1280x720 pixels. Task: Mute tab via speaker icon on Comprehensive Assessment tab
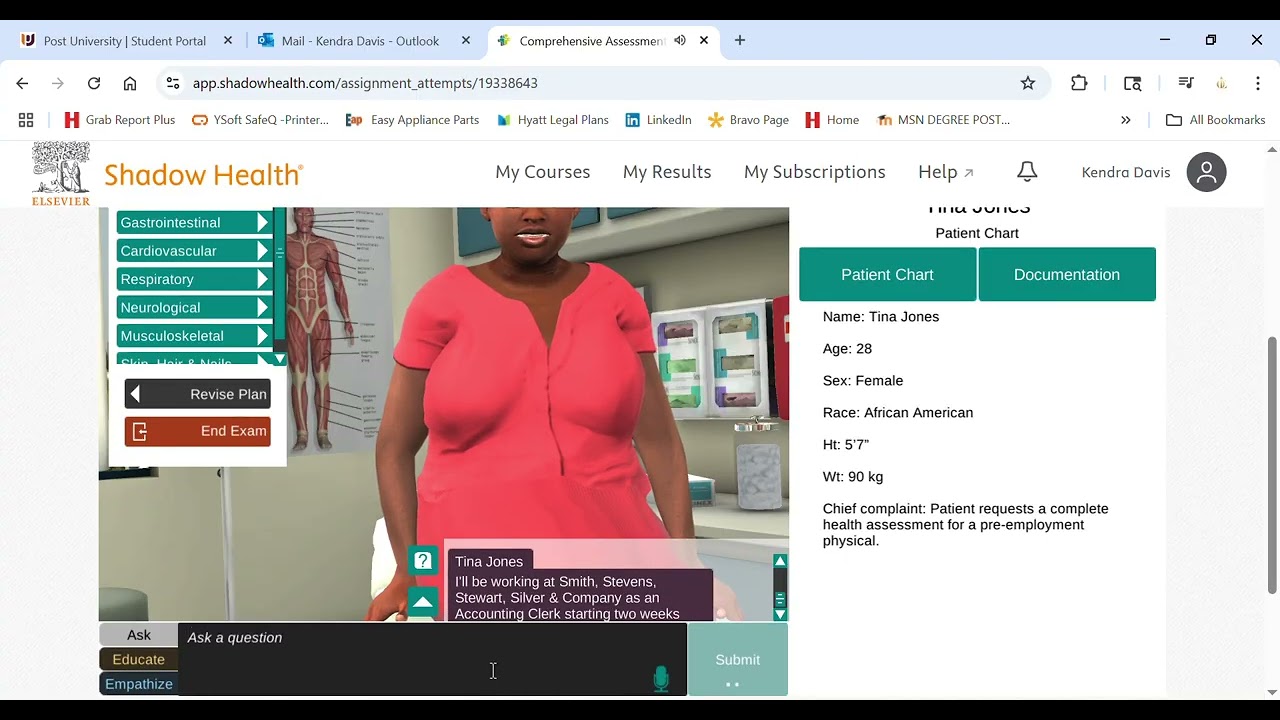tap(680, 41)
